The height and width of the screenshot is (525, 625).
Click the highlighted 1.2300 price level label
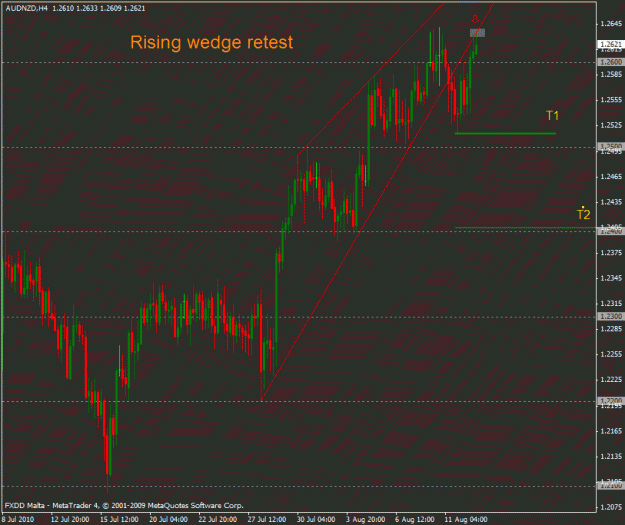coord(611,316)
